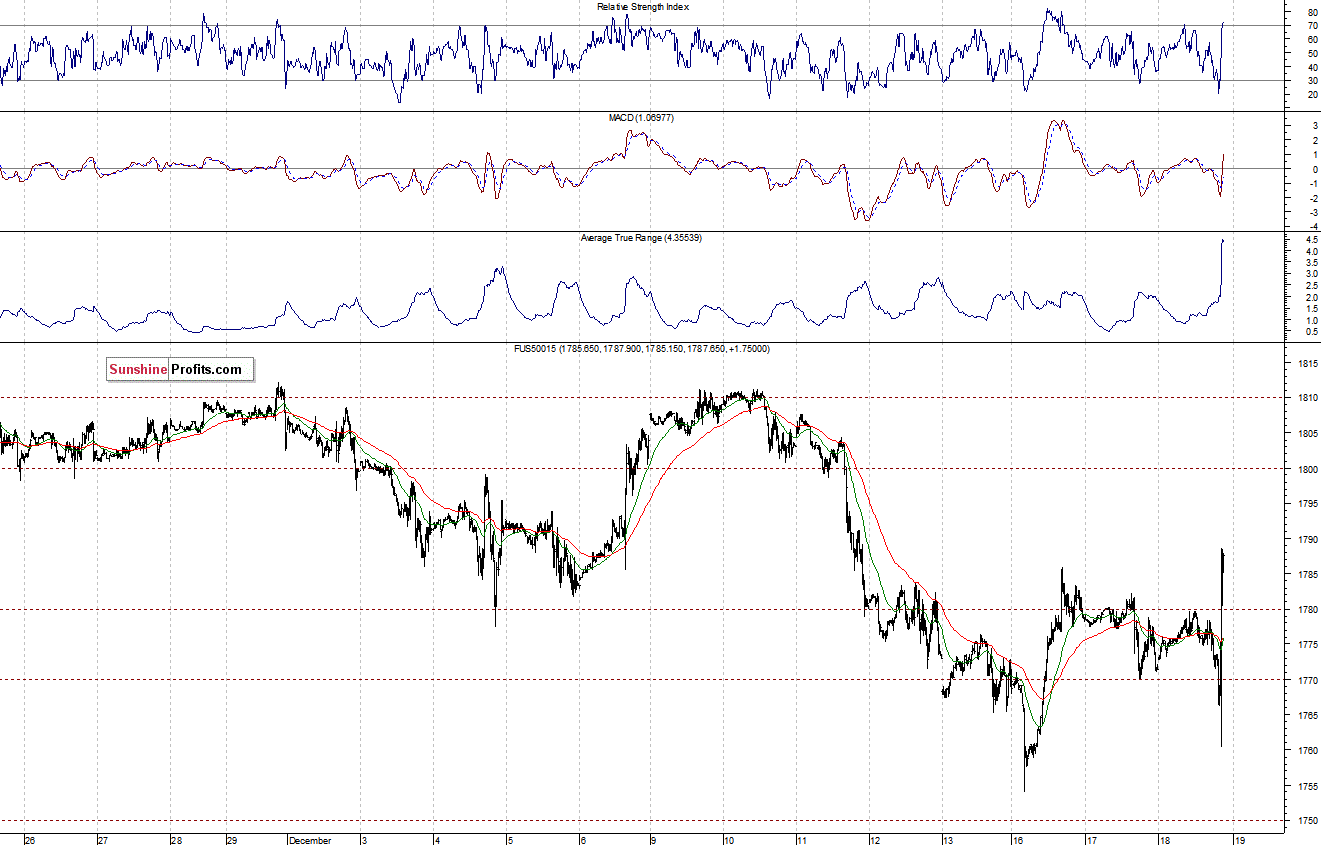Click the FUS50015 price chart title
The height and width of the screenshot is (845, 1321).
[x=641, y=348]
